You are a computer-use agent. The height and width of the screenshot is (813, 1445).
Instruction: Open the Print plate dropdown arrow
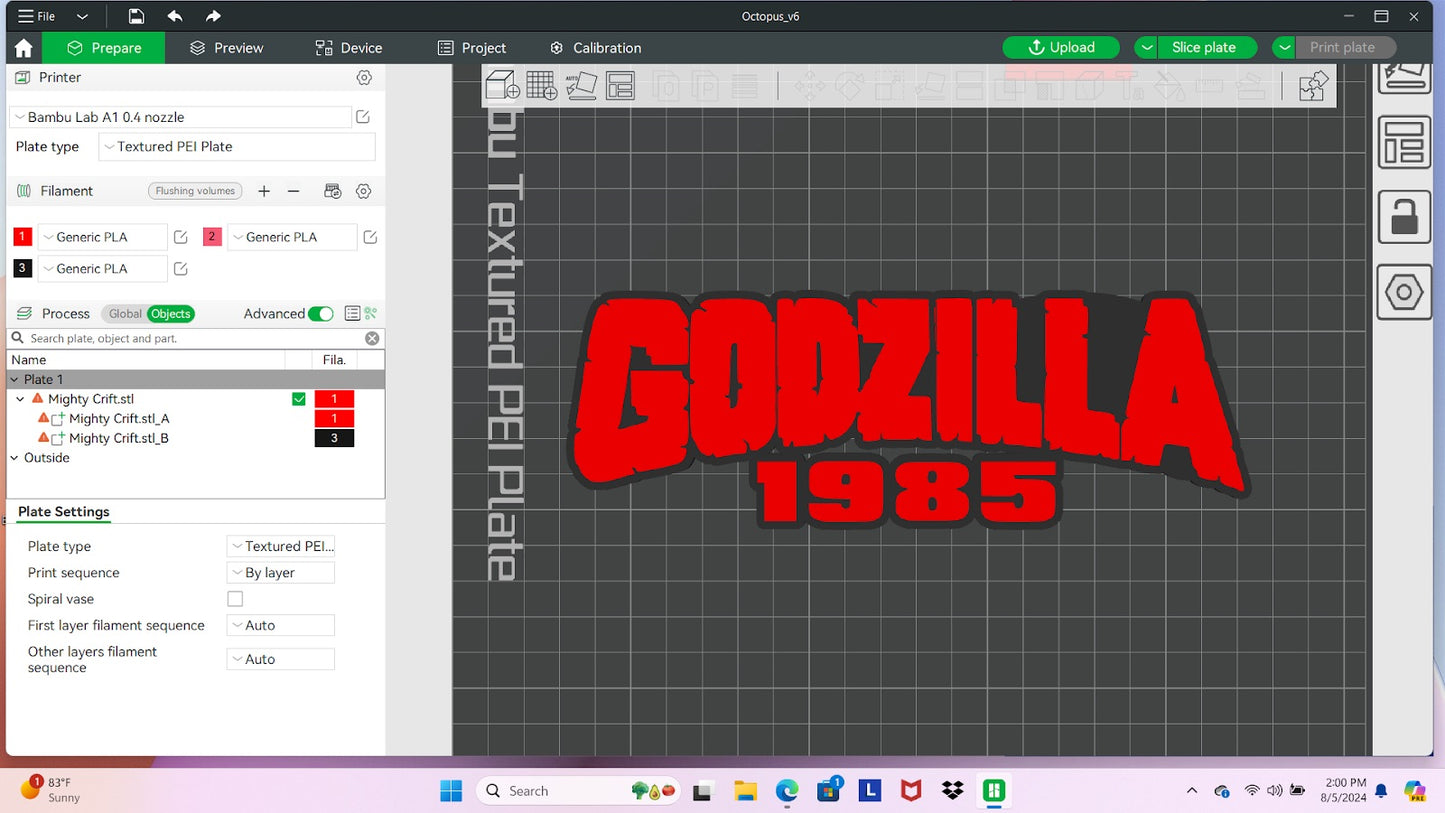[x=1284, y=48]
